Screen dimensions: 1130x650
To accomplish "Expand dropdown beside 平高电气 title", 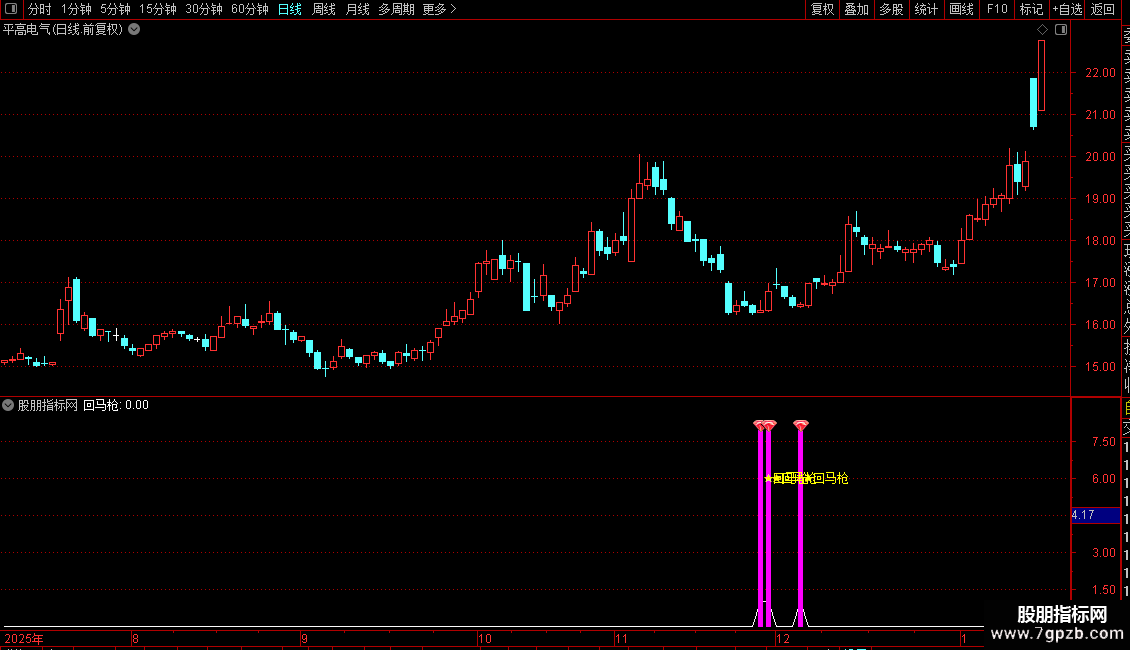I will click(134, 30).
